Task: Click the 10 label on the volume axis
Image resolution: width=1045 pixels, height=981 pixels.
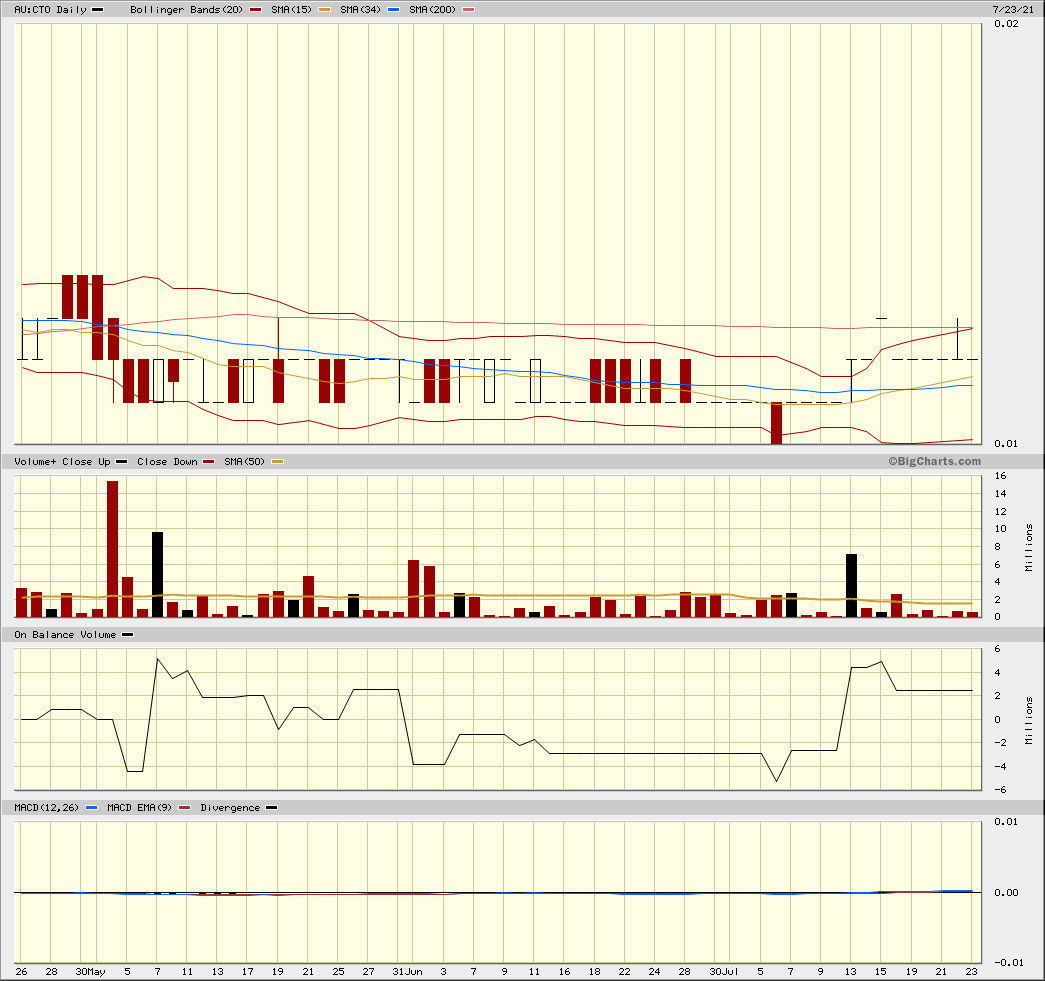Action: (x=1000, y=529)
